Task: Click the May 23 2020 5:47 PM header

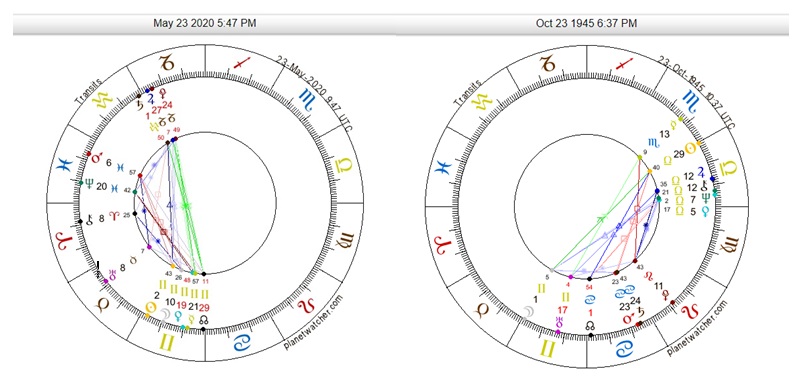Action: coord(205,23)
